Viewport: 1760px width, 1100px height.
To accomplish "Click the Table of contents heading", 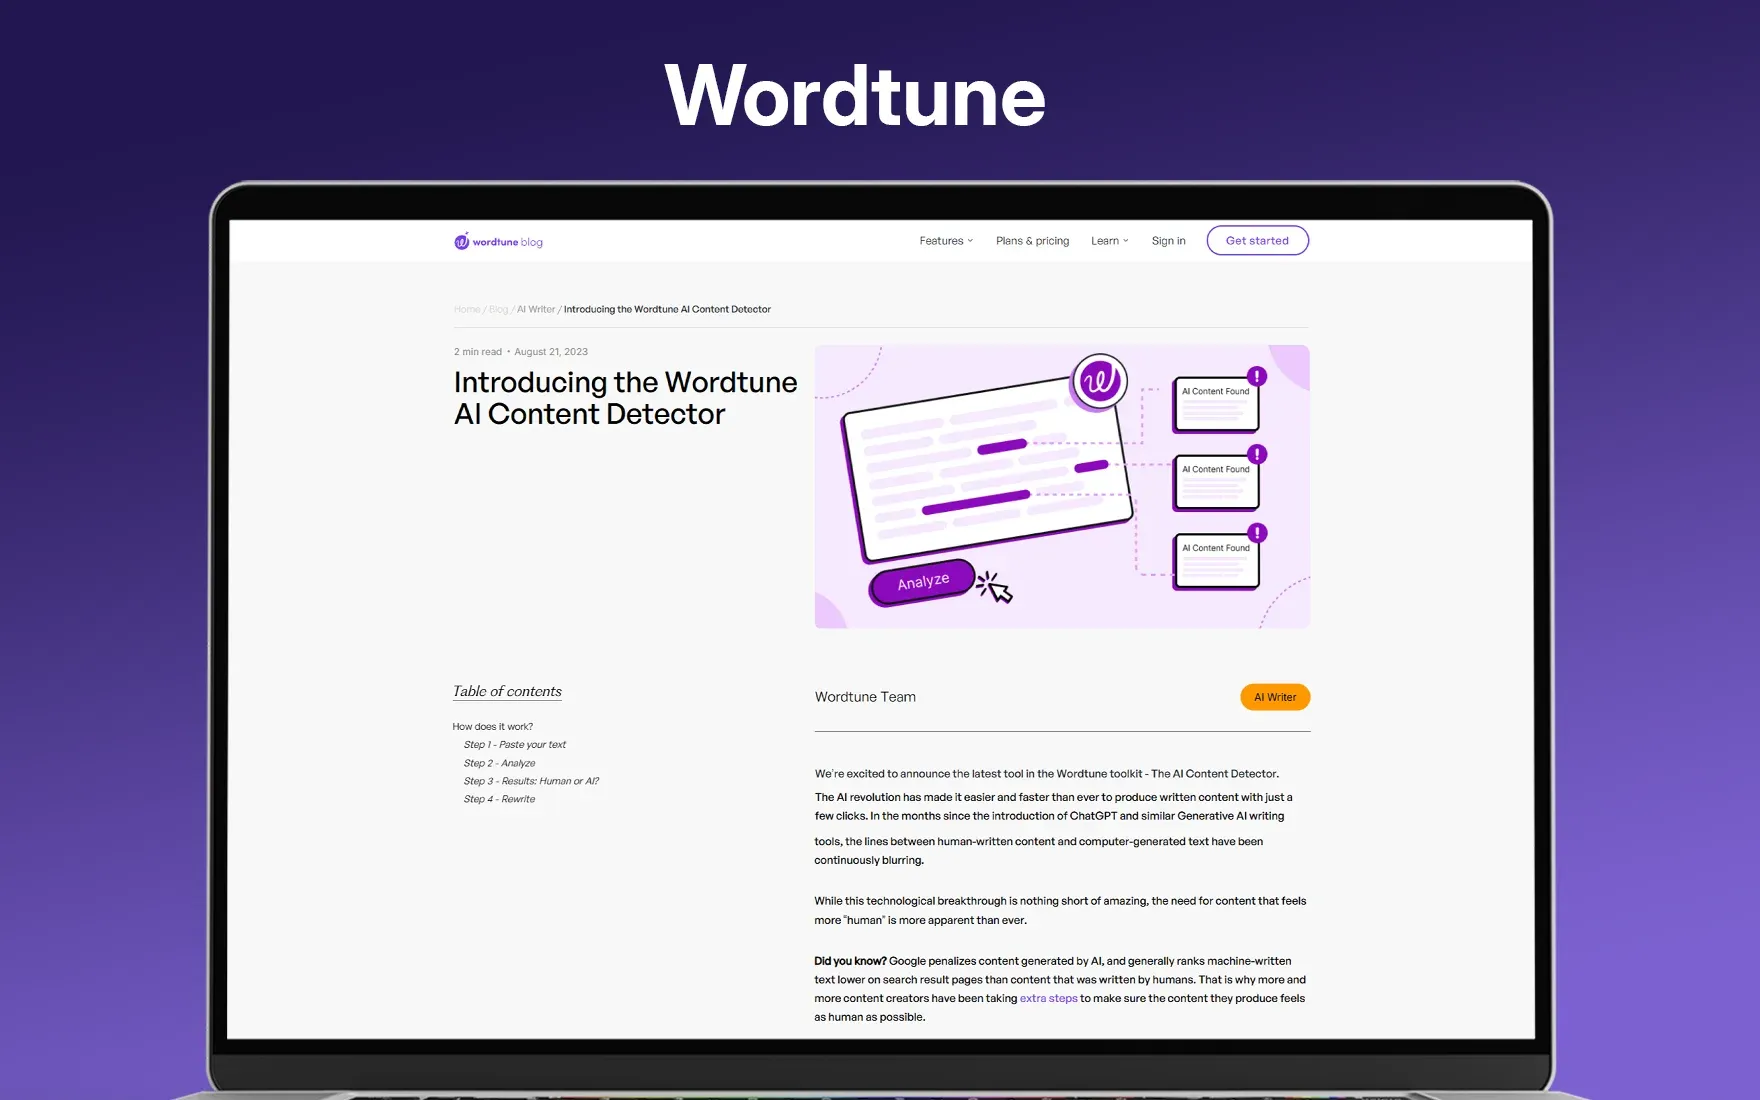I will click(x=507, y=692).
